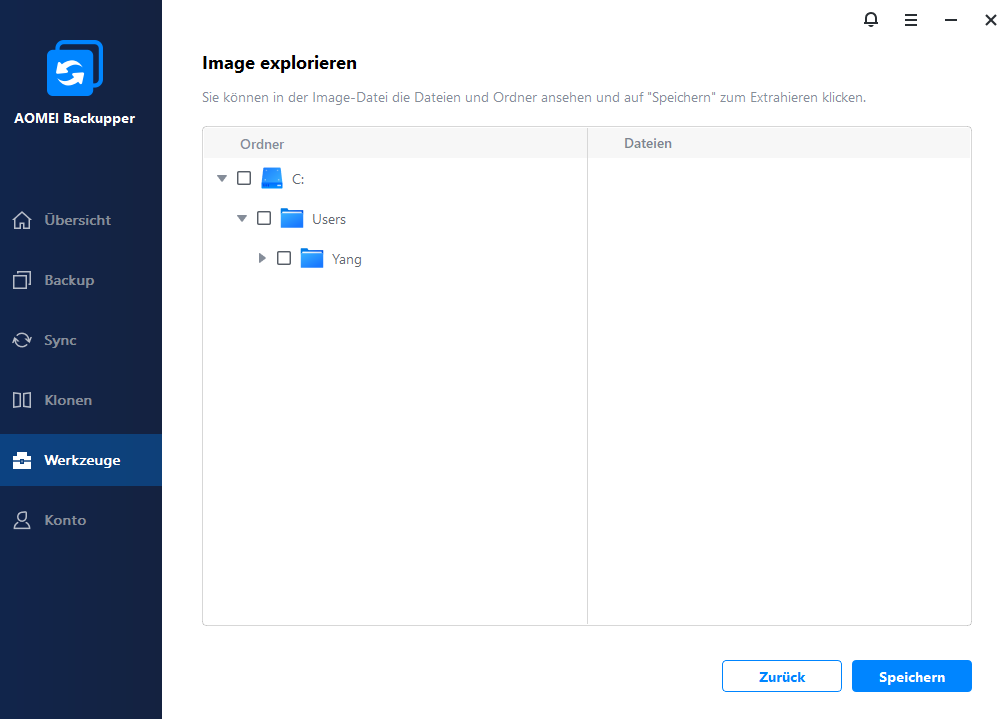
Task: Go to the Konto section
Action: point(65,520)
